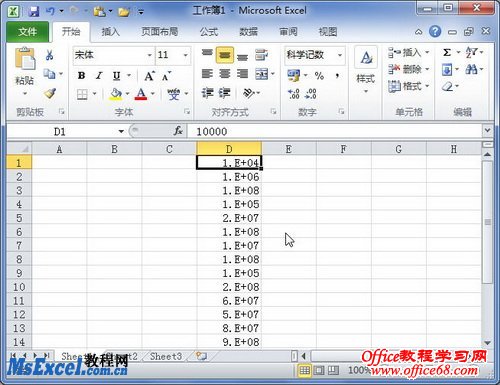Click the phonetic guide 文 icon
The height and width of the screenshot is (385, 500).
coord(174,94)
